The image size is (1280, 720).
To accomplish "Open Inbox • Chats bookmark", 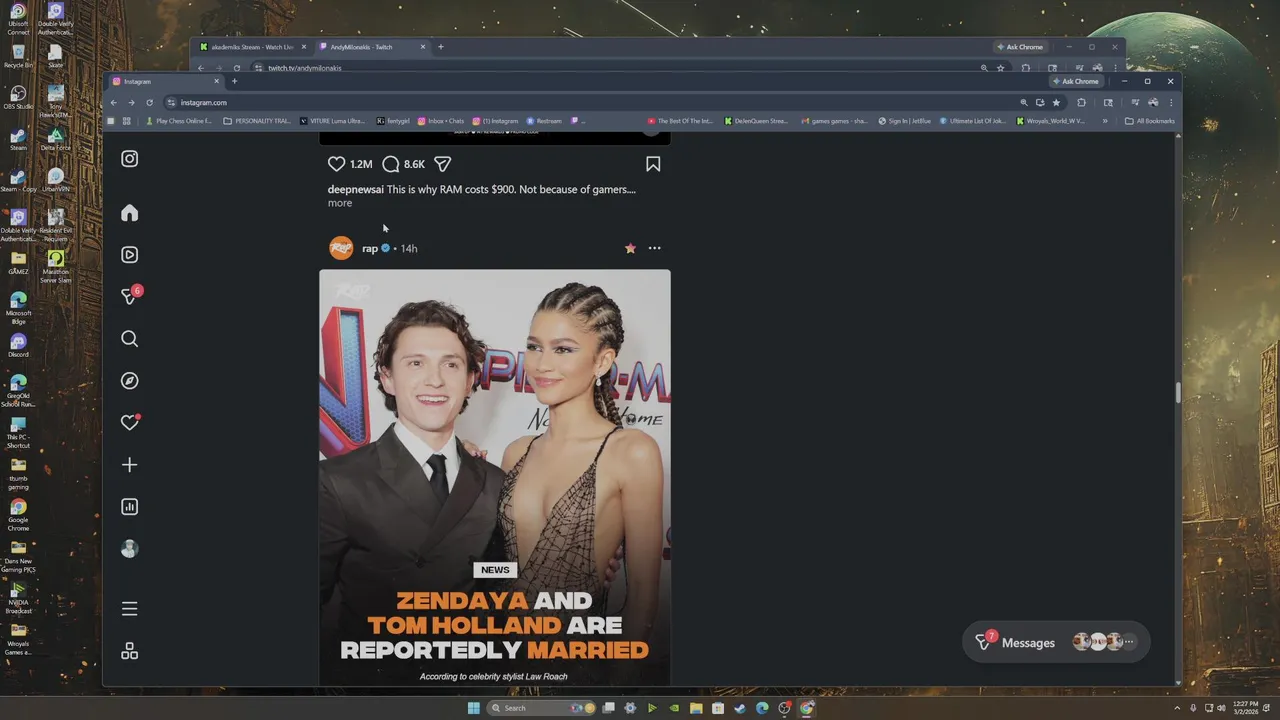I will 441,121.
